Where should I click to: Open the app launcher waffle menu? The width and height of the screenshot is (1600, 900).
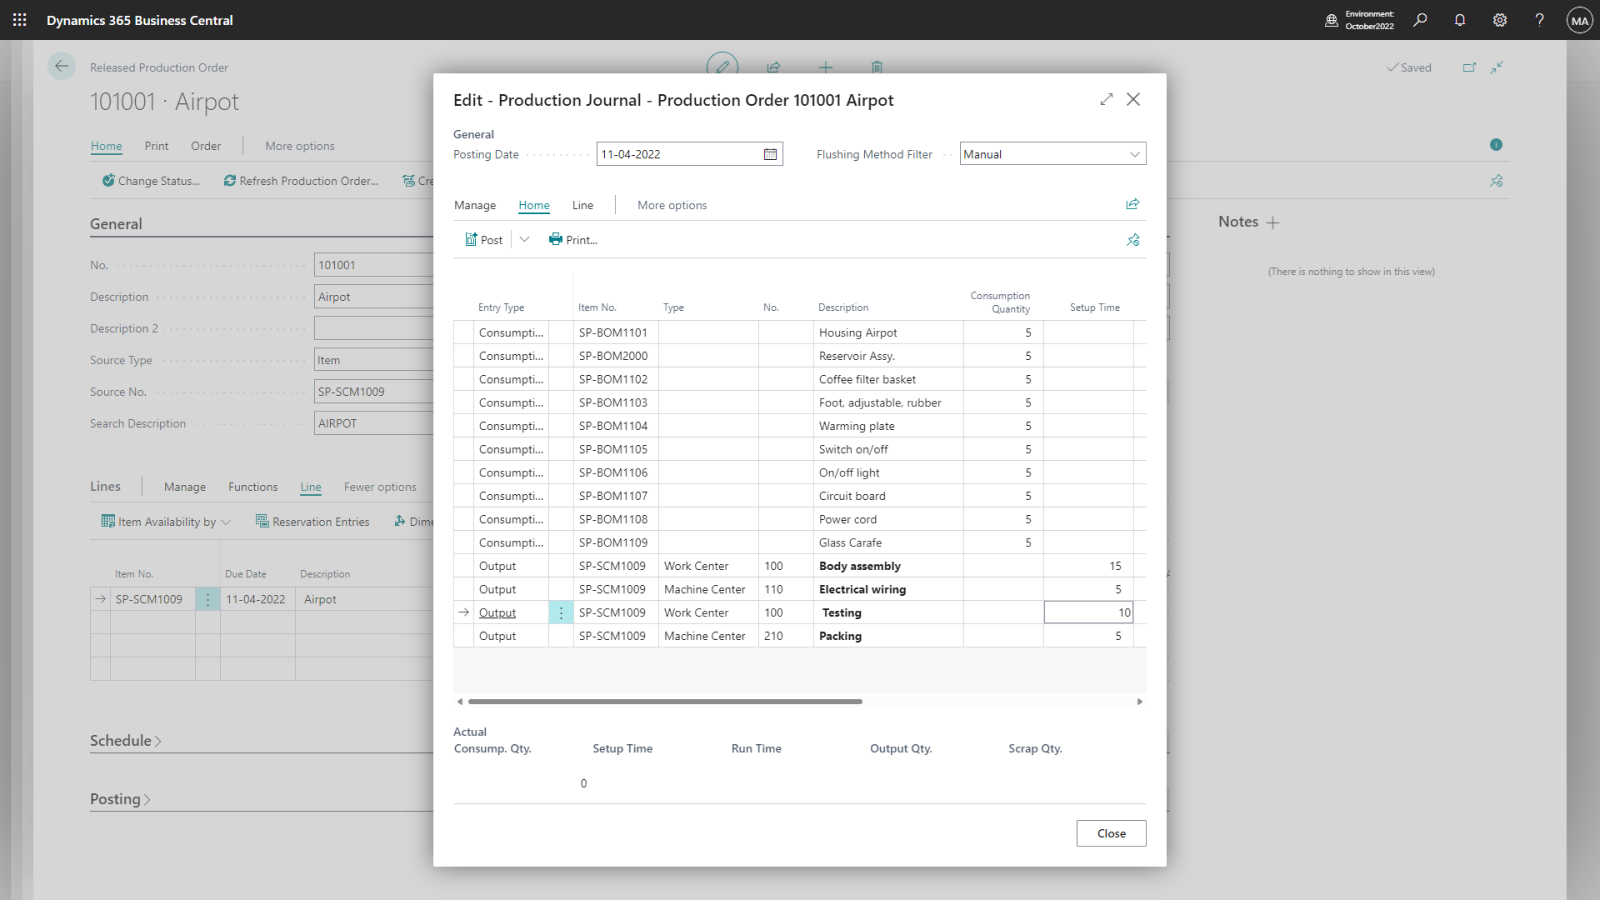20,20
